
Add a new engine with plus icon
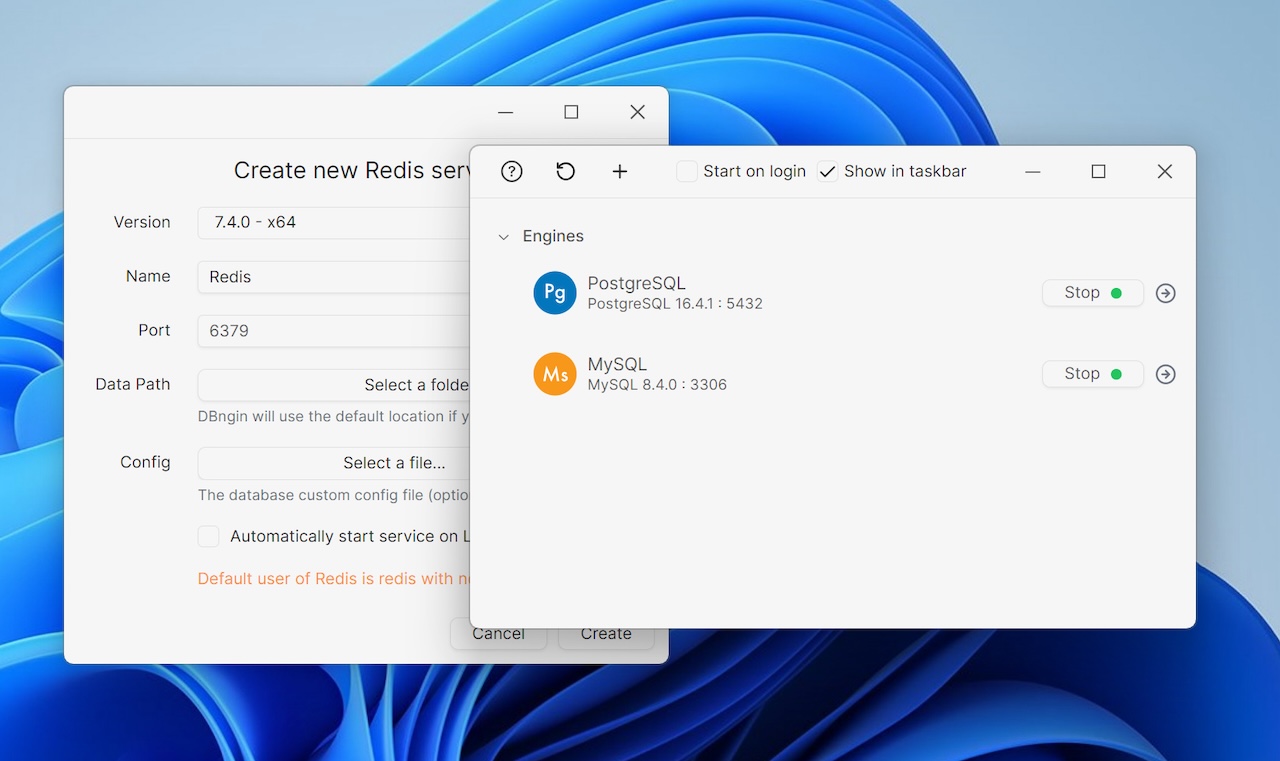point(620,171)
